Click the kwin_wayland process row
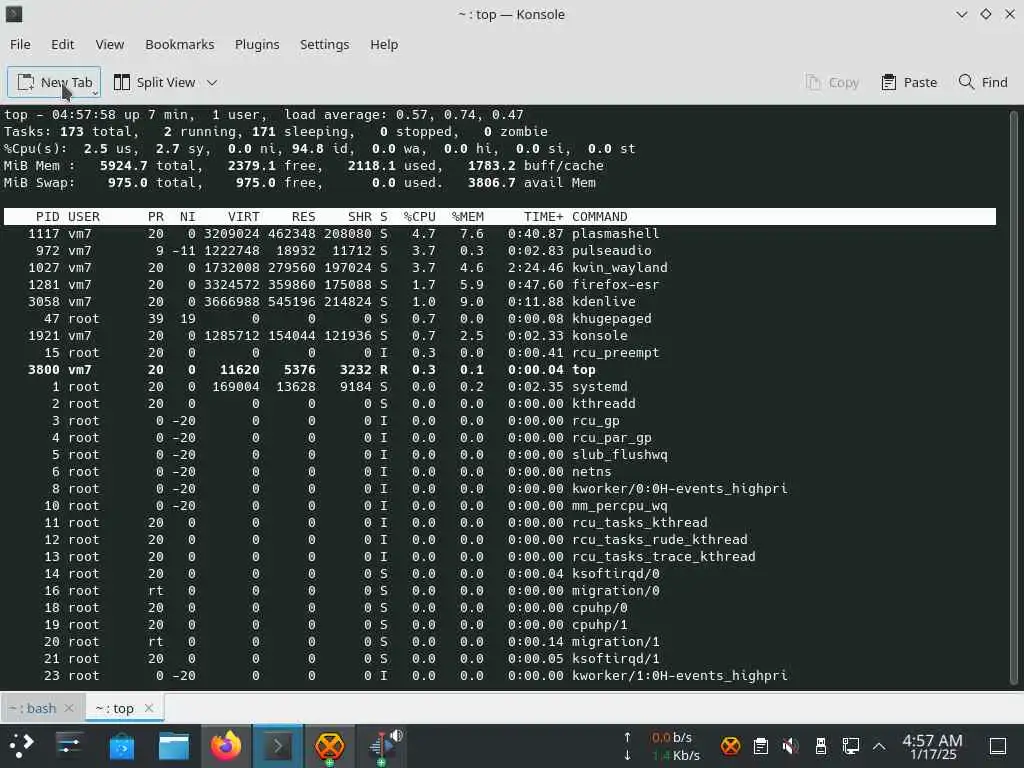1024x768 pixels. (x=500, y=268)
